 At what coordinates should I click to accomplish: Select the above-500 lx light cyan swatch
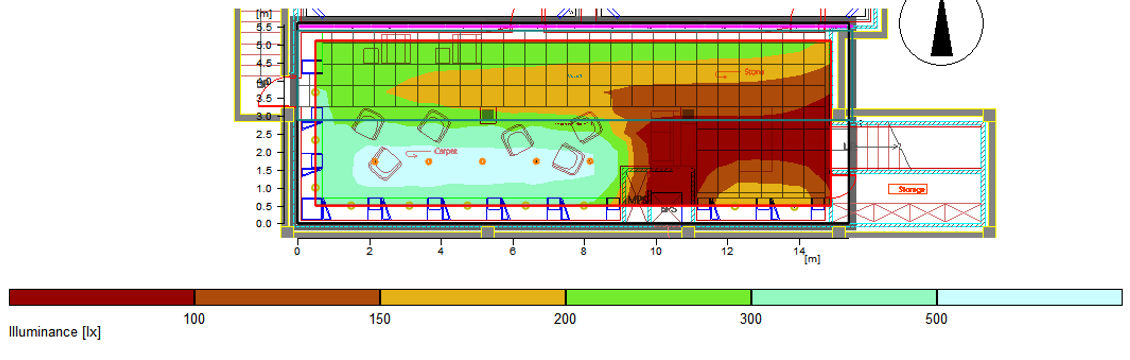1030,297
